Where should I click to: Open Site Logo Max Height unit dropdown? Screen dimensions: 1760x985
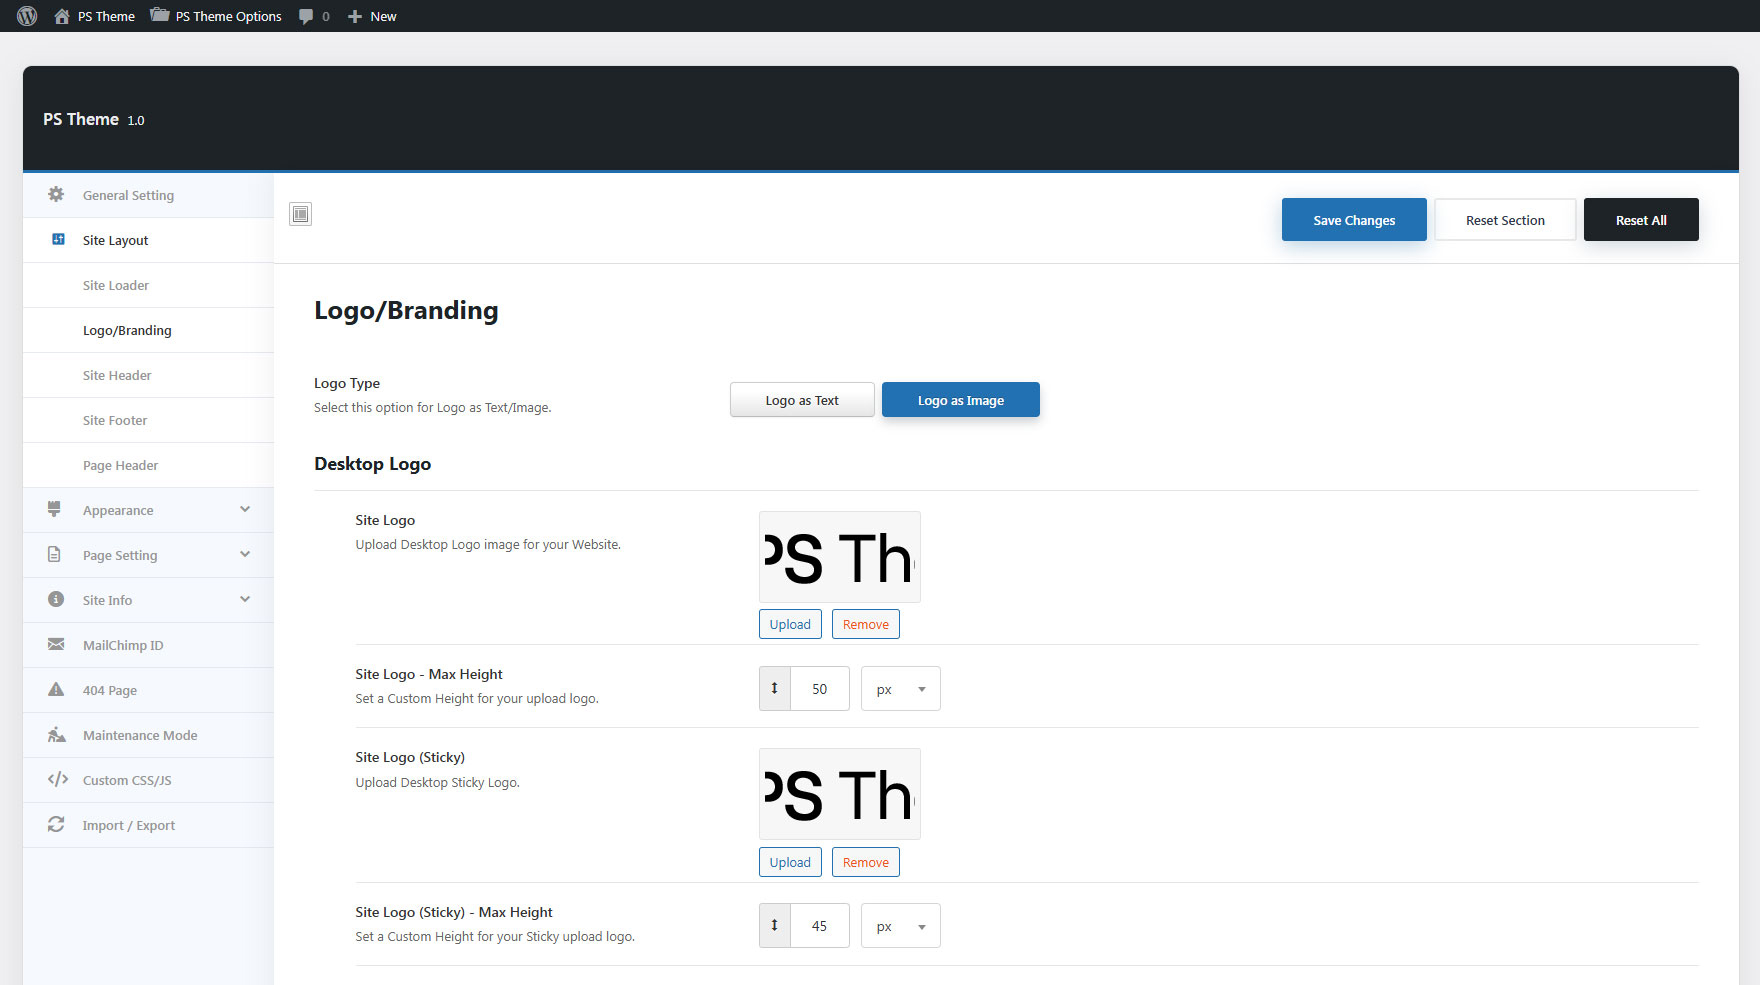(x=900, y=689)
